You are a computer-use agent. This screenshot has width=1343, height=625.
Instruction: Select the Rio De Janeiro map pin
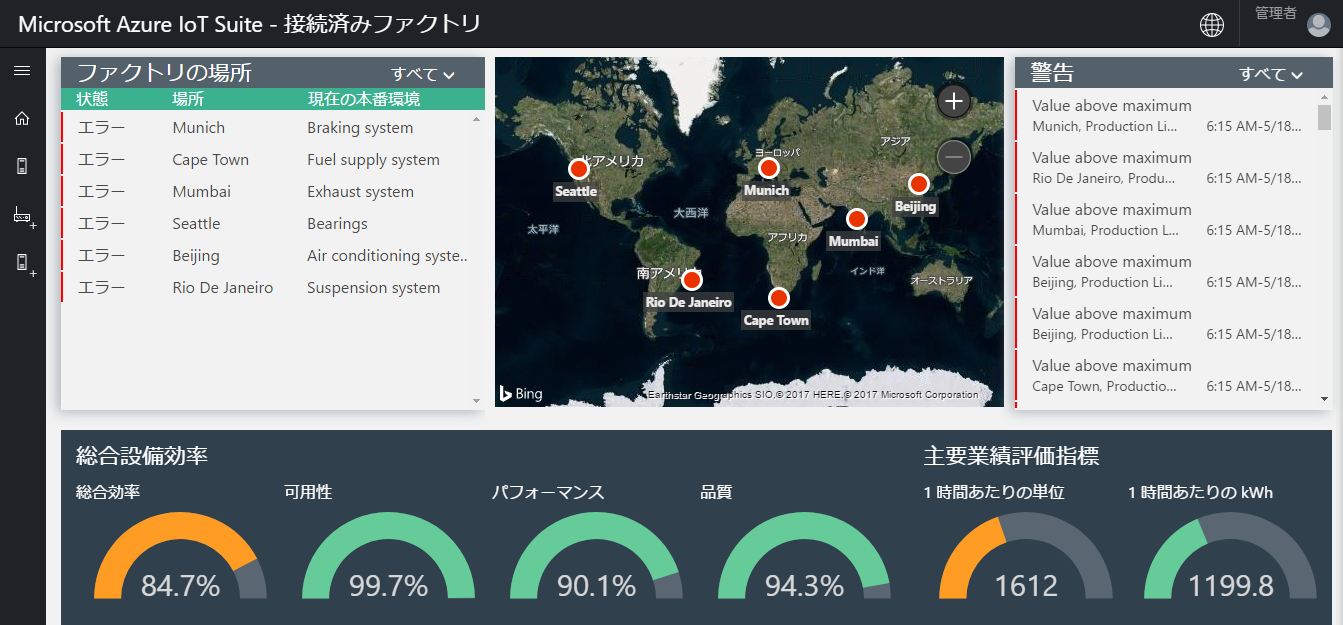691,280
